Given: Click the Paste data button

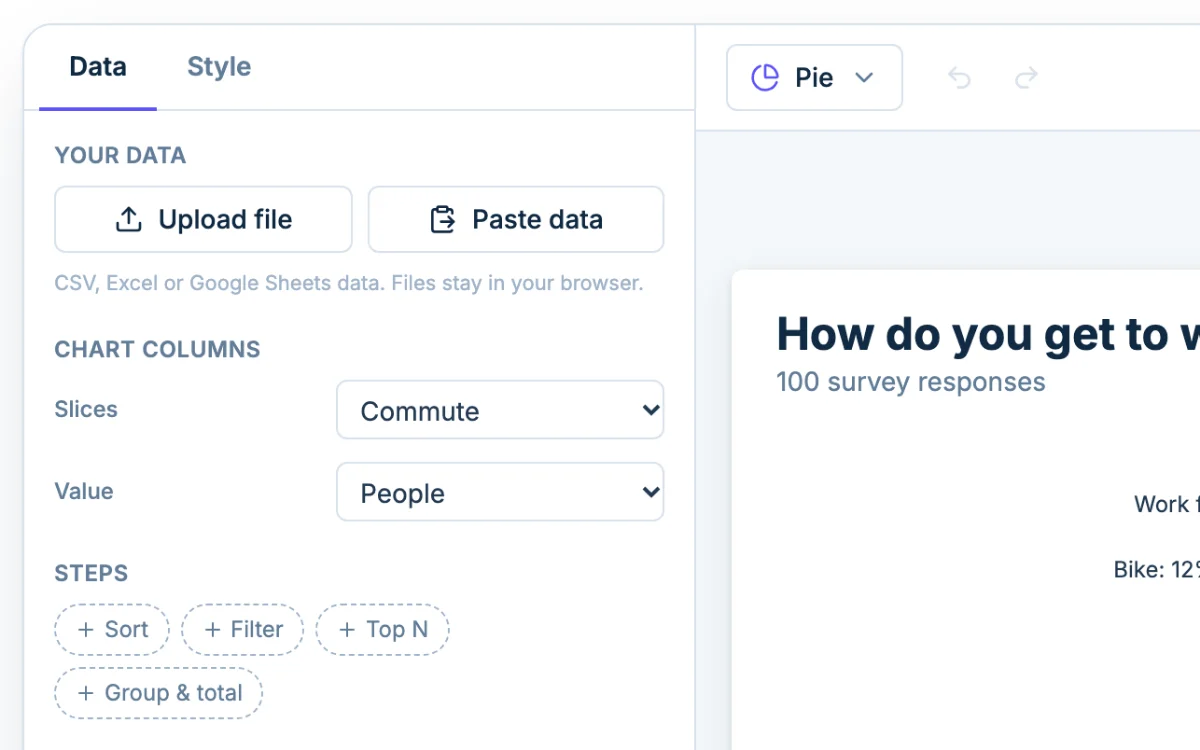Looking at the screenshot, I should 516,219.
